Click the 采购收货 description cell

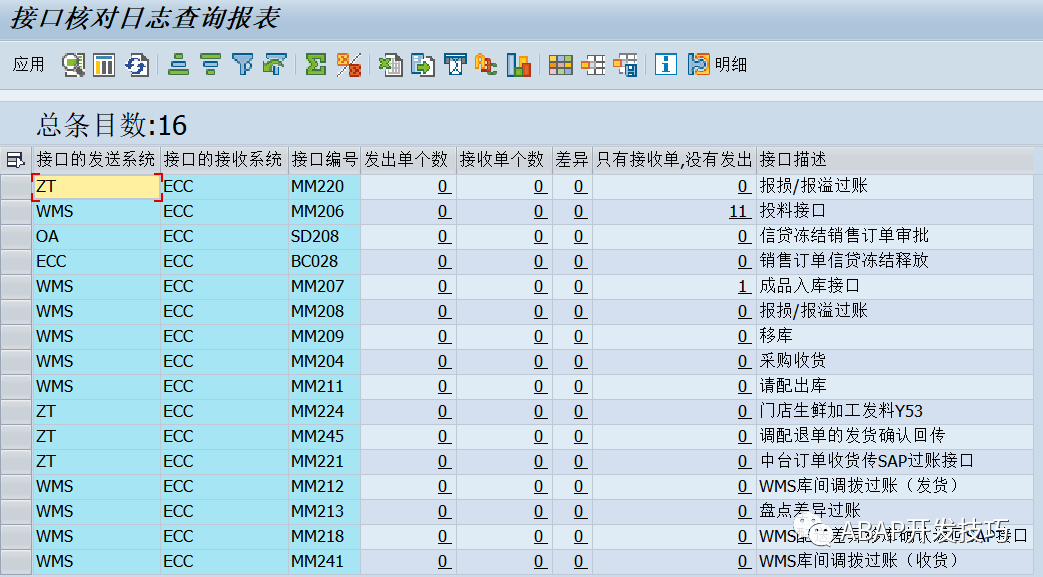pos(895,361)
